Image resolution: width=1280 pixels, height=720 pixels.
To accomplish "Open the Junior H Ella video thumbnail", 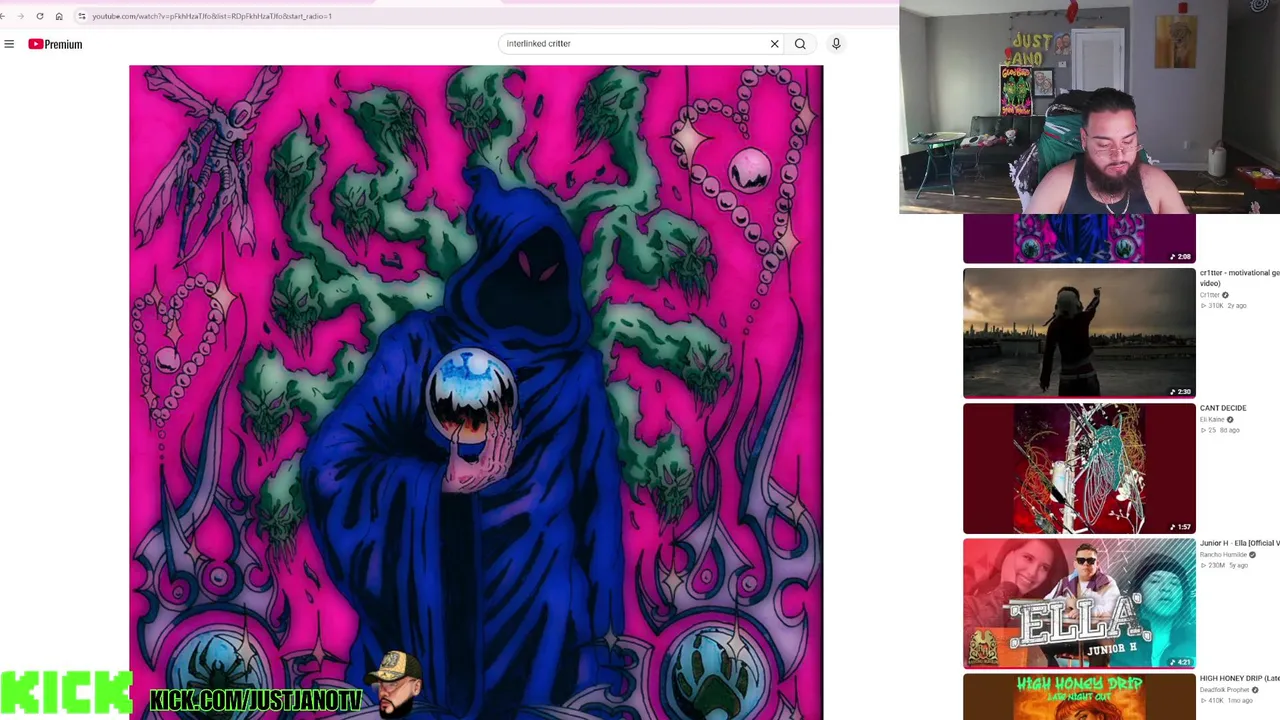I will click(1079, 603).
